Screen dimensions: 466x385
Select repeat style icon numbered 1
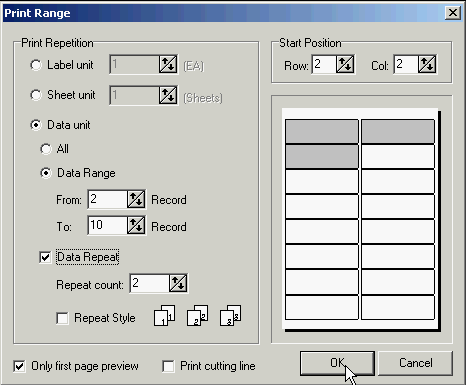coord(164,316)
